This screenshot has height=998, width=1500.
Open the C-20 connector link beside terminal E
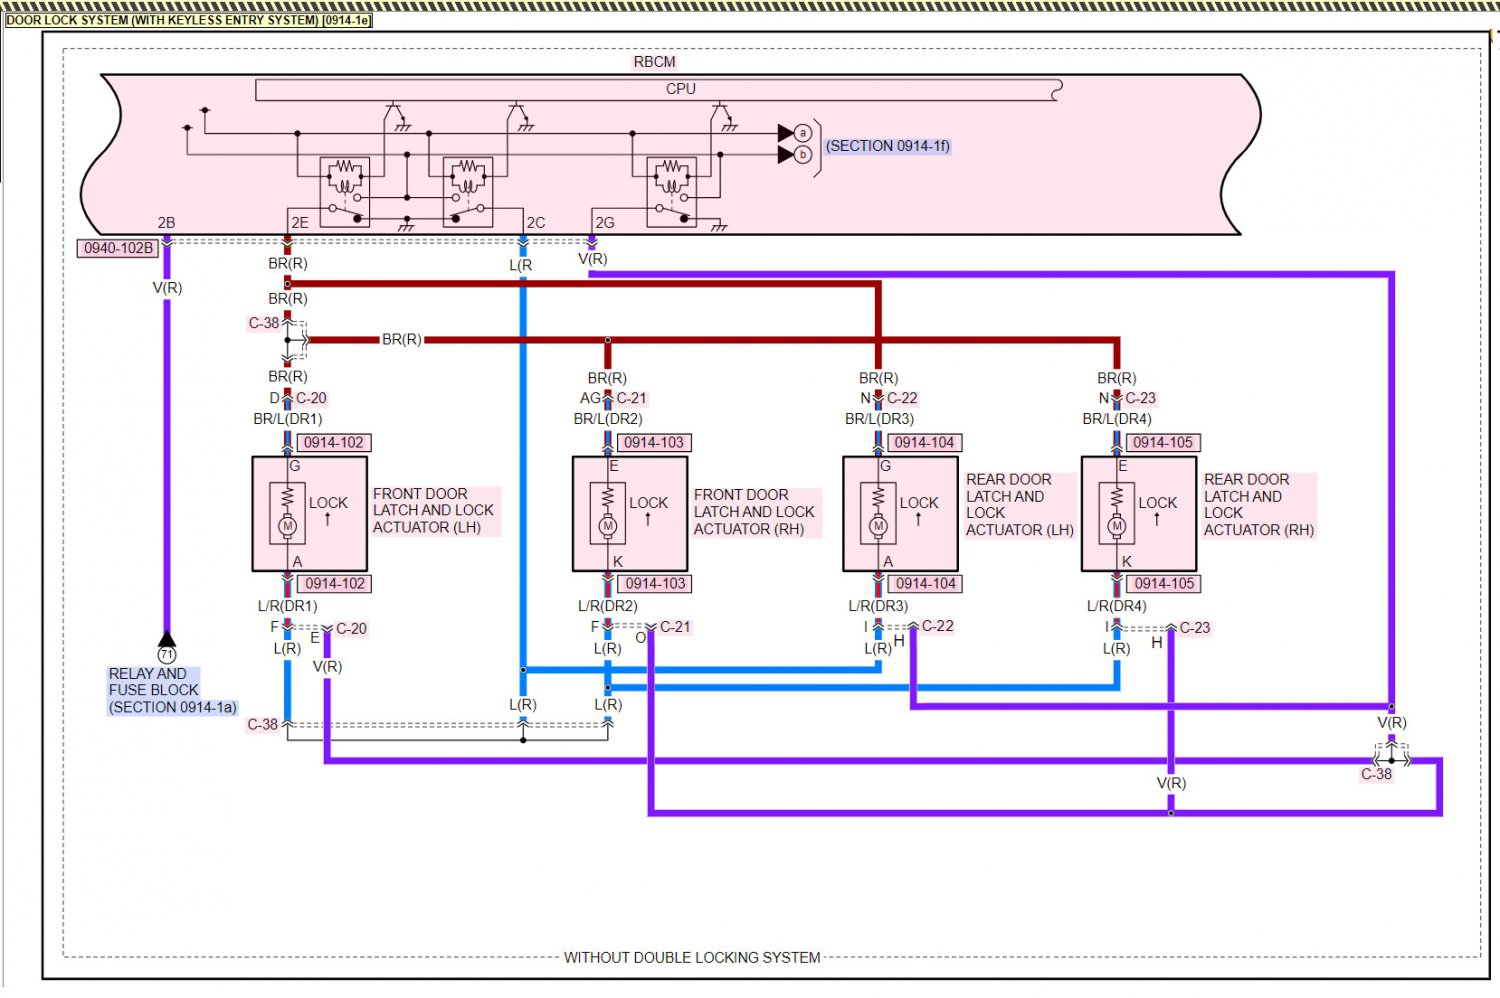(351, 629)
